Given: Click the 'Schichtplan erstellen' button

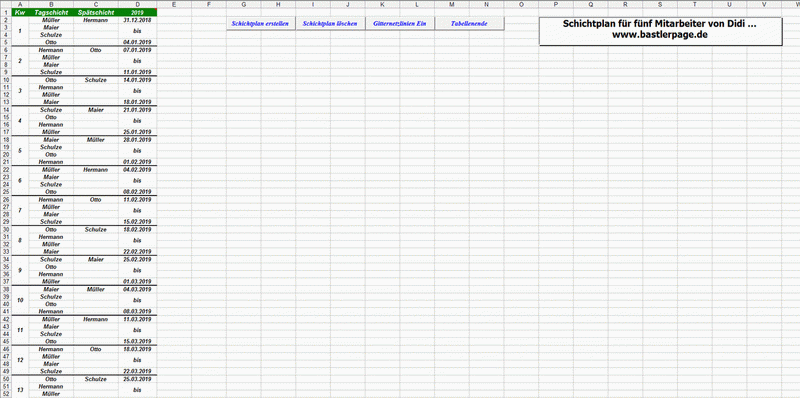Looking at the screenshot, I should [261, 23].
